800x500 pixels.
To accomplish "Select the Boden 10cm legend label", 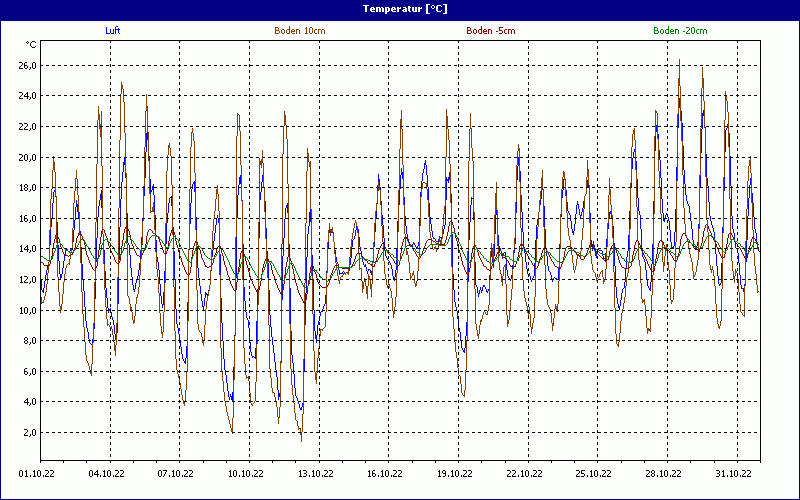I will tap(299, 31).
